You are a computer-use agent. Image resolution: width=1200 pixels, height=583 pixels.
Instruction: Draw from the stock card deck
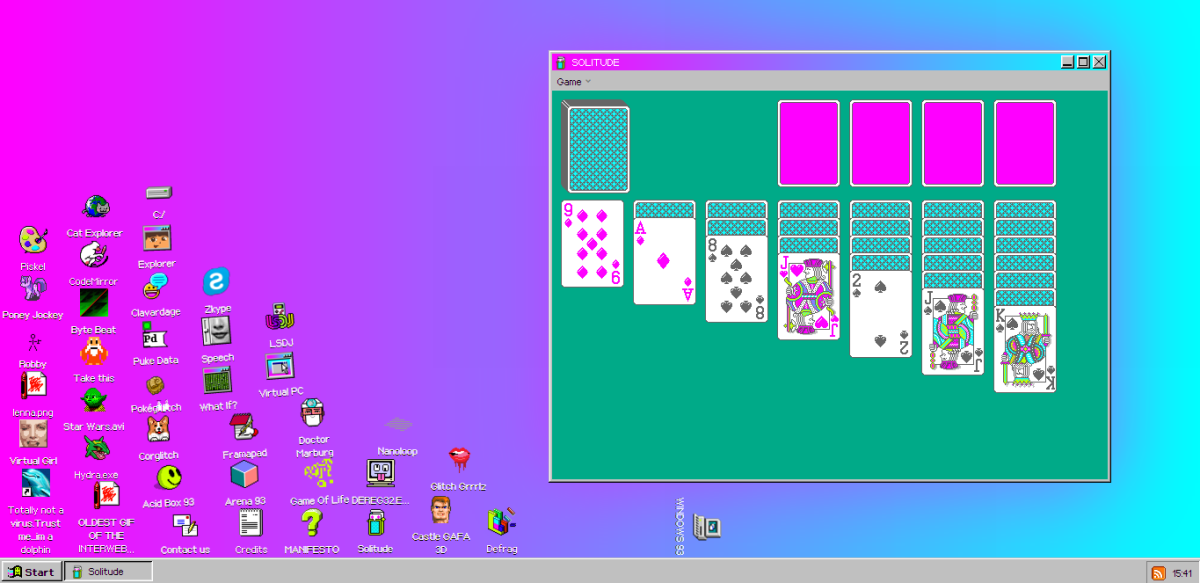point(597,146)
